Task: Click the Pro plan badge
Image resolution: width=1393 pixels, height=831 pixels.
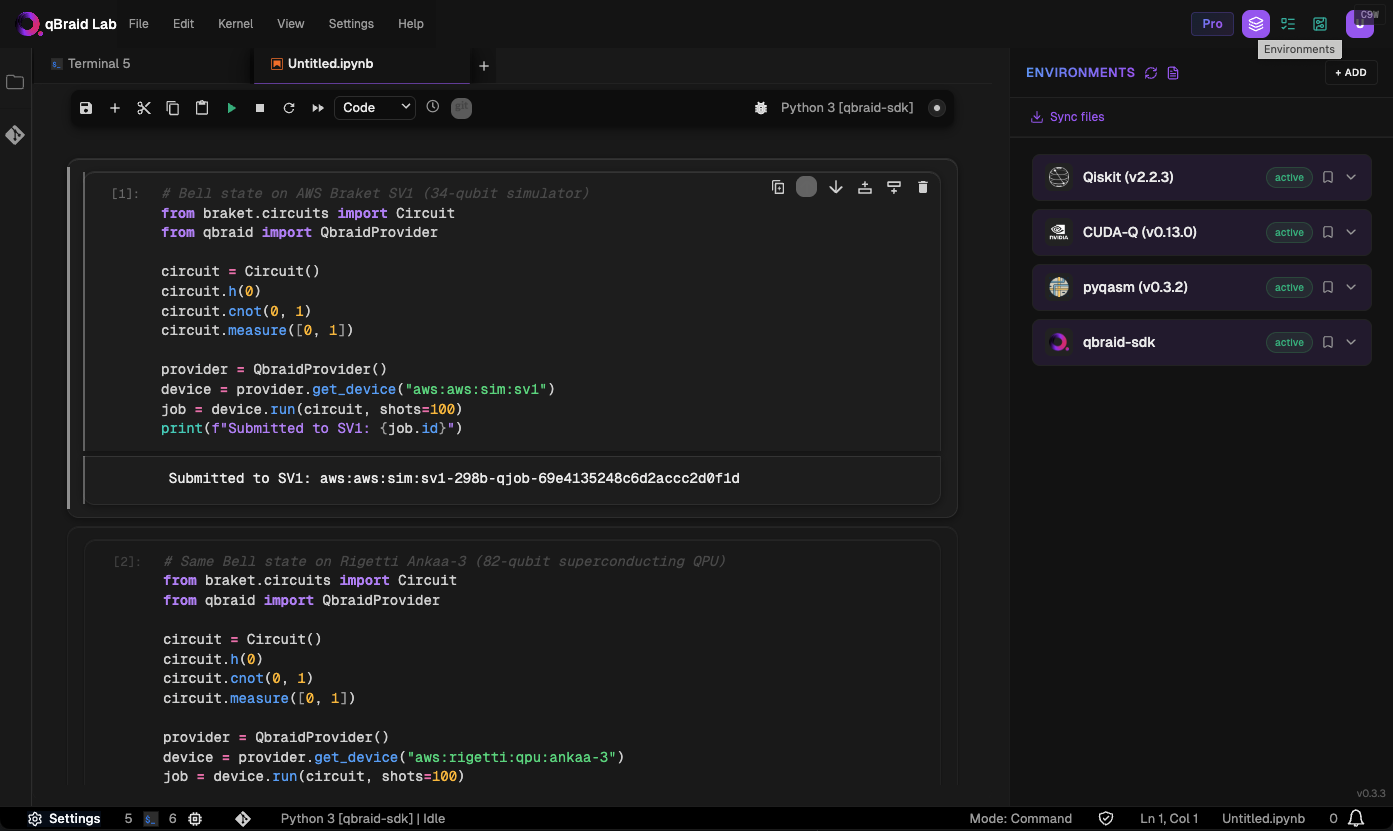Action: [x=1212, y=24]
